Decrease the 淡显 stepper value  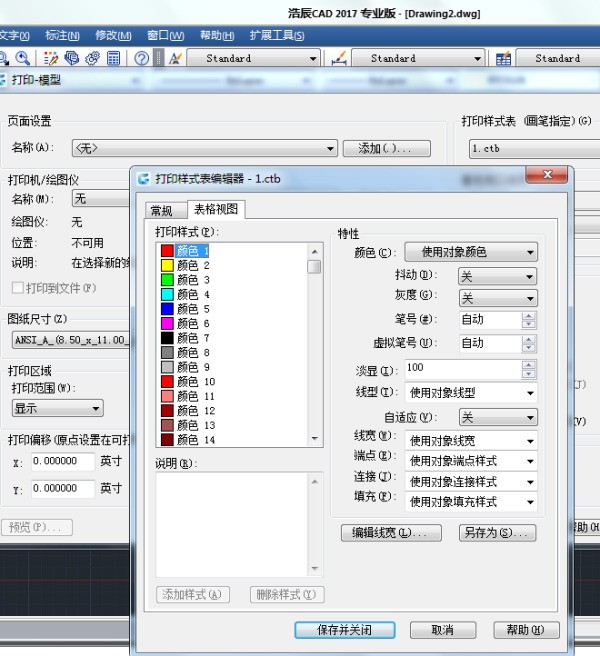click(x=529, y=374)
